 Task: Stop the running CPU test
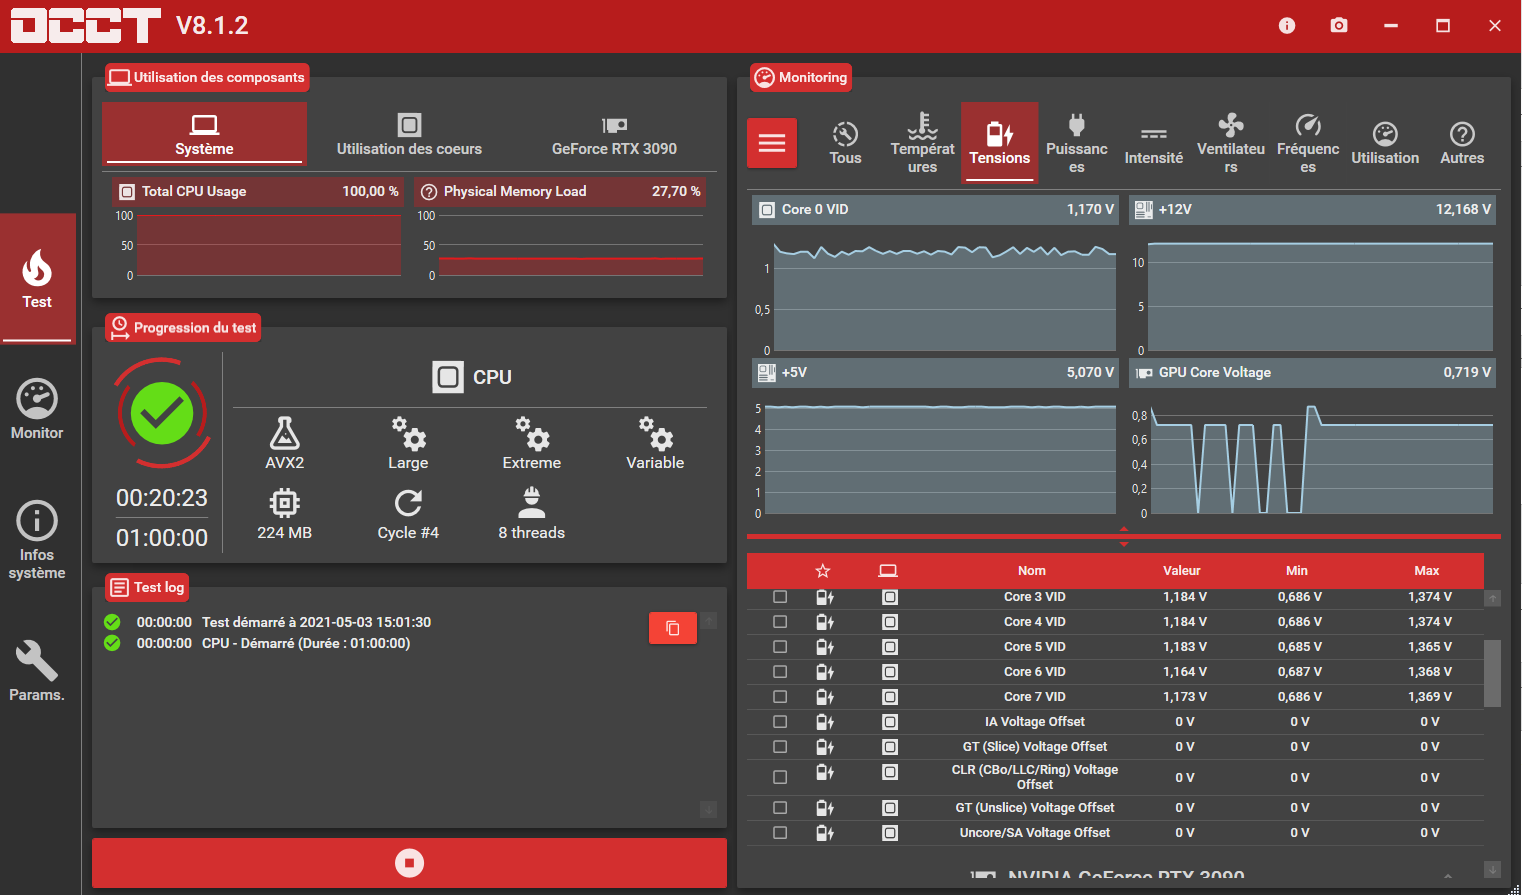[409, 863]
